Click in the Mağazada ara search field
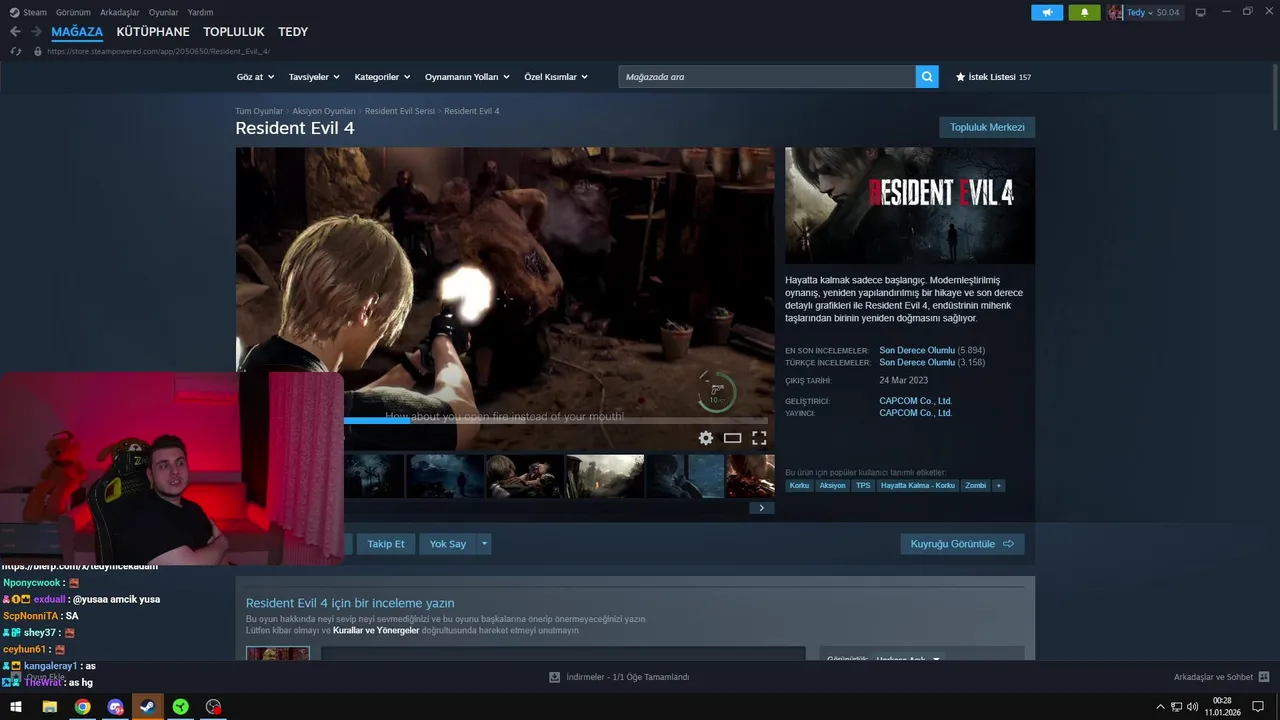This screenshot has height=720, width=1280. [767, 77]
